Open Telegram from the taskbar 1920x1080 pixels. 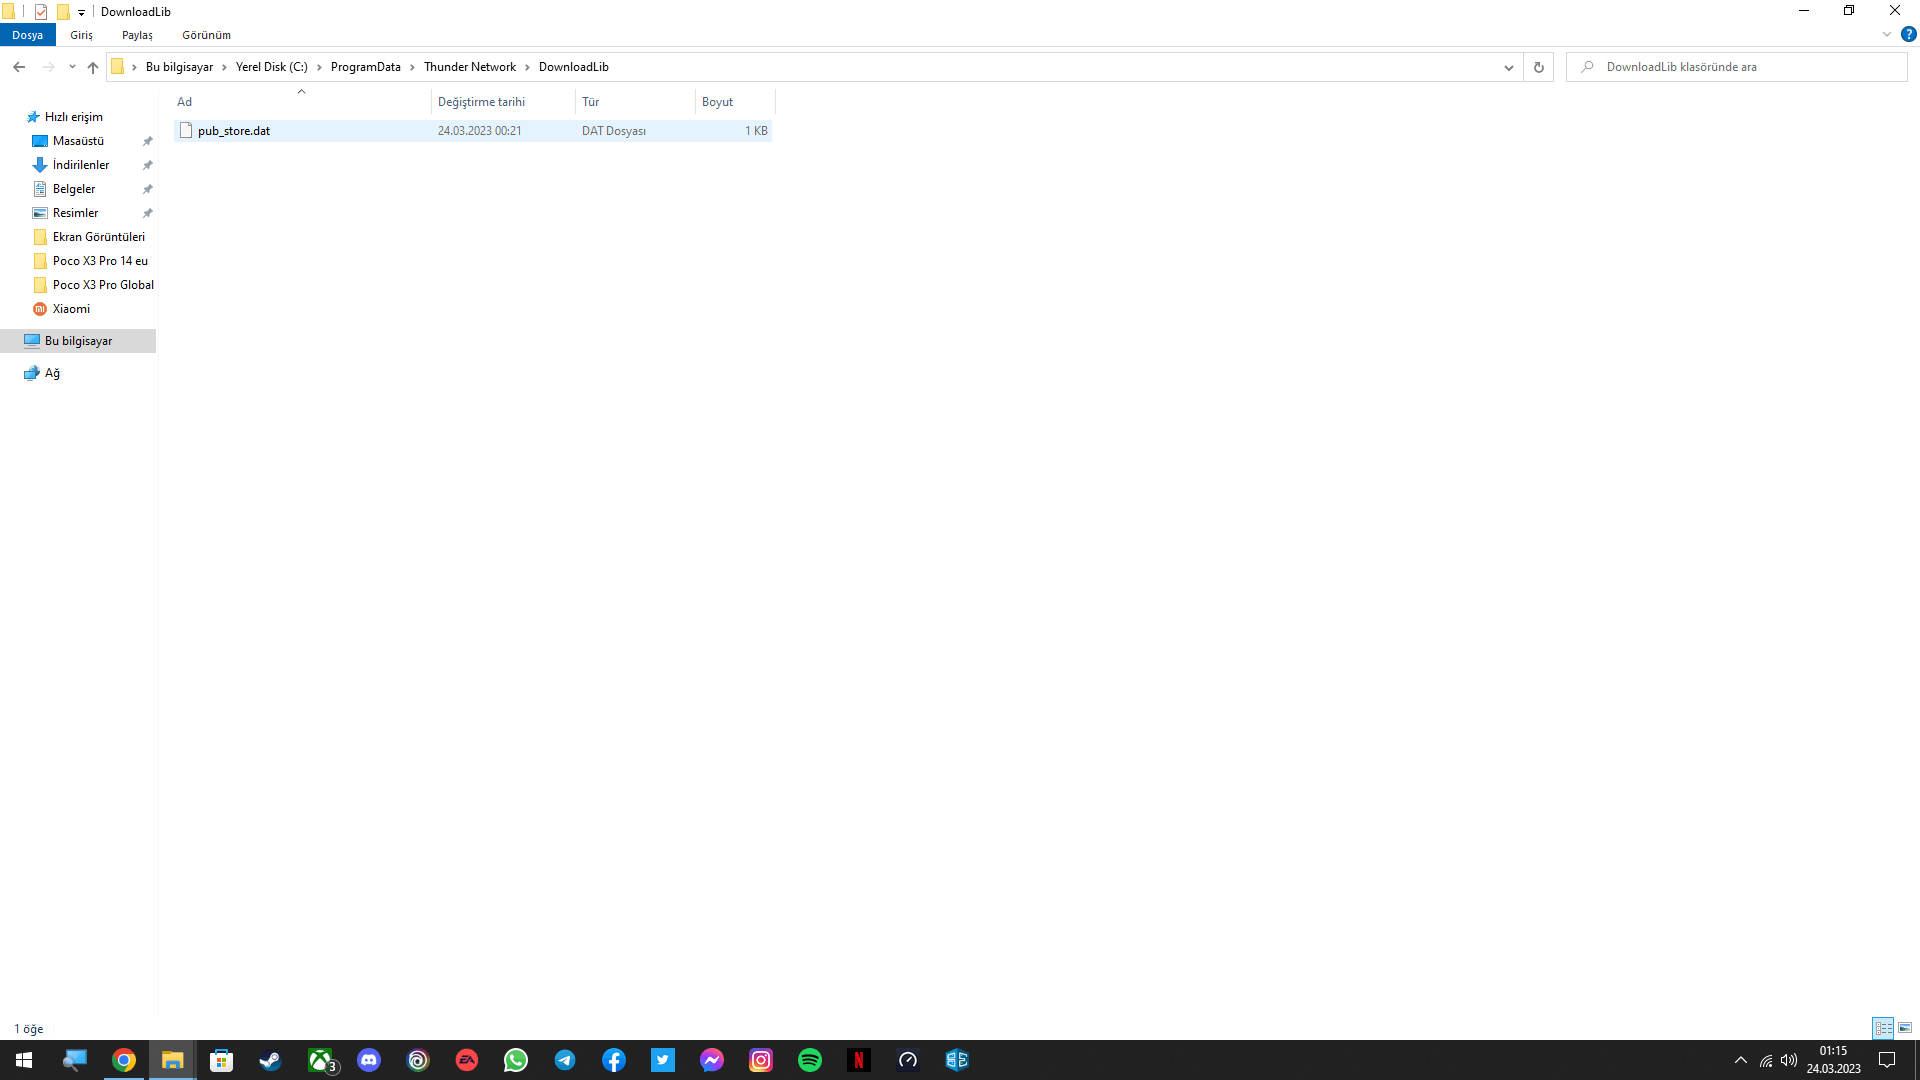point(565,1060)
